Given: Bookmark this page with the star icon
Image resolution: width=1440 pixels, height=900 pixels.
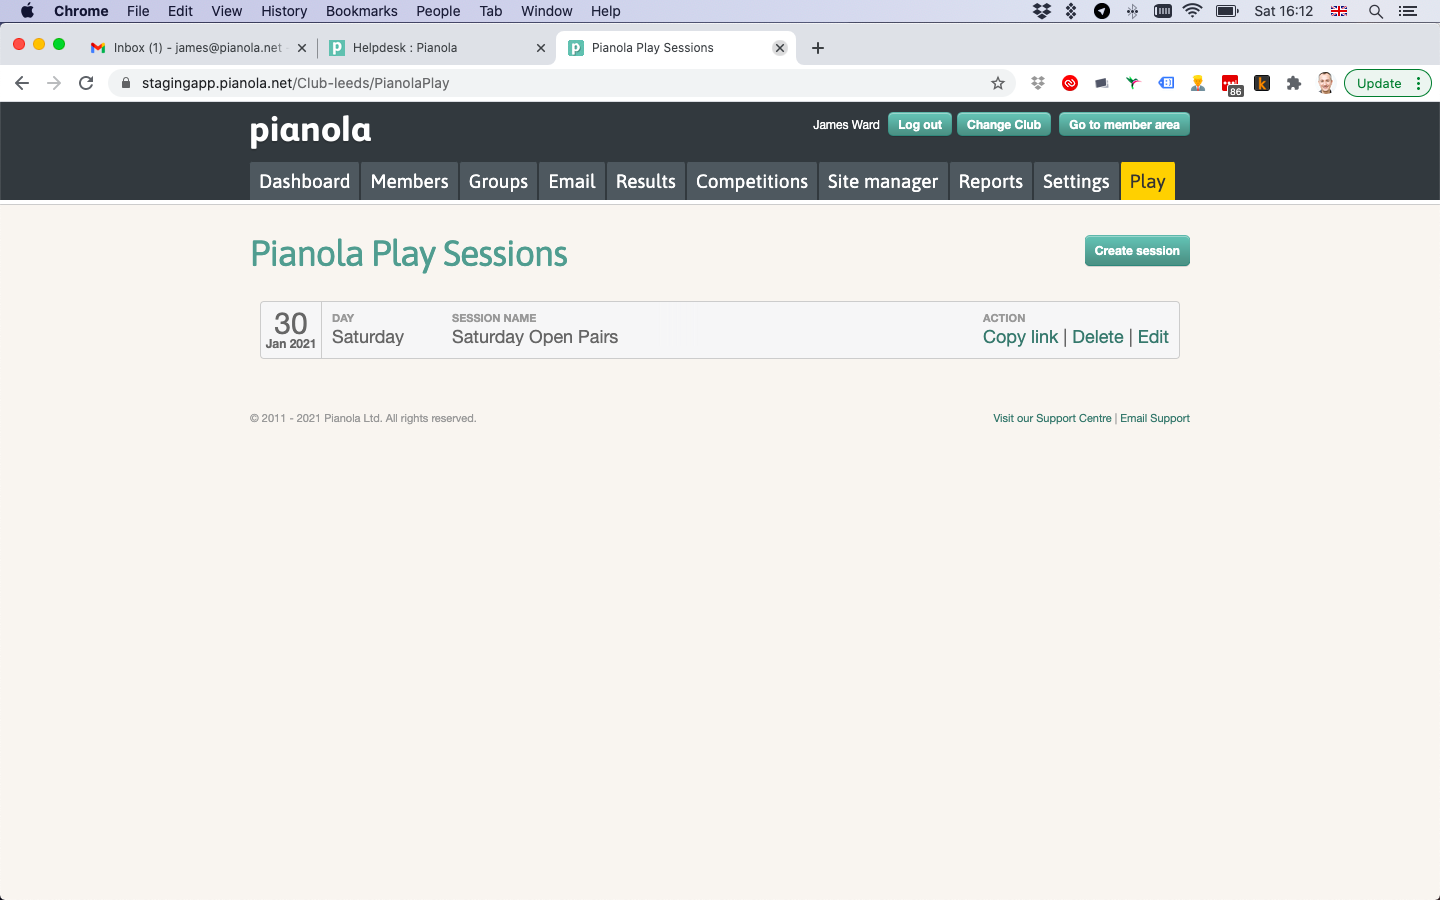Looking at the screenshot, I should (x=997, y=83).
